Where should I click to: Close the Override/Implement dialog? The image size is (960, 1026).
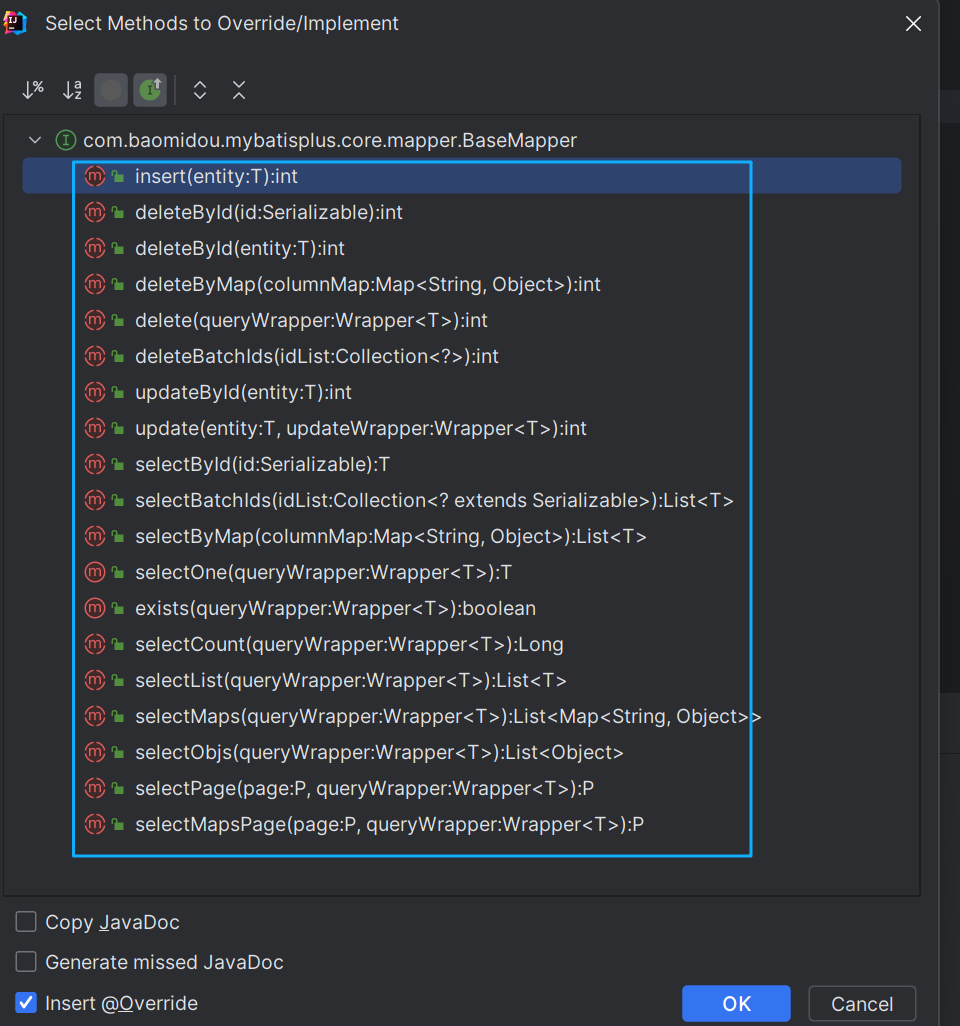[913, 24]
